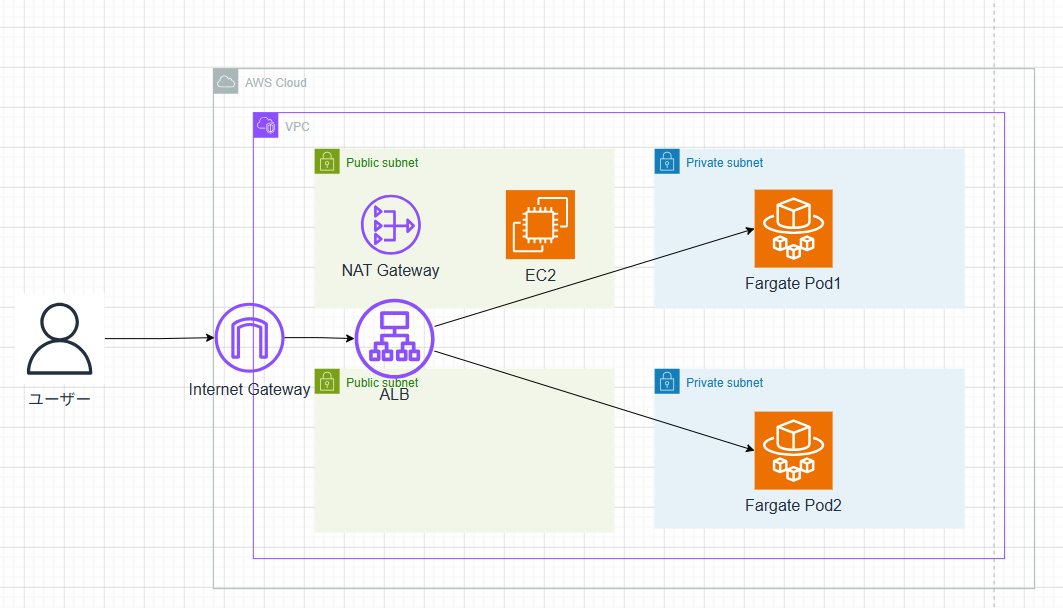This screenshot has height=608, width=1063.
Task: Click the Internet Gateway icon
Action: [x=249, y=338]
